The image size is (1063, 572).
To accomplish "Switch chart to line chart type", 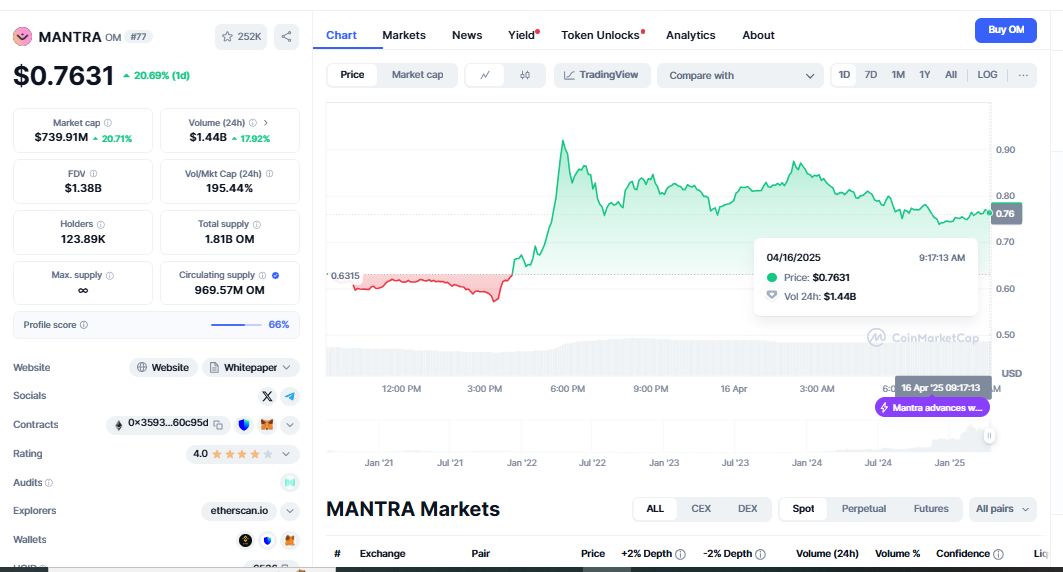I will tap(485, 75).
